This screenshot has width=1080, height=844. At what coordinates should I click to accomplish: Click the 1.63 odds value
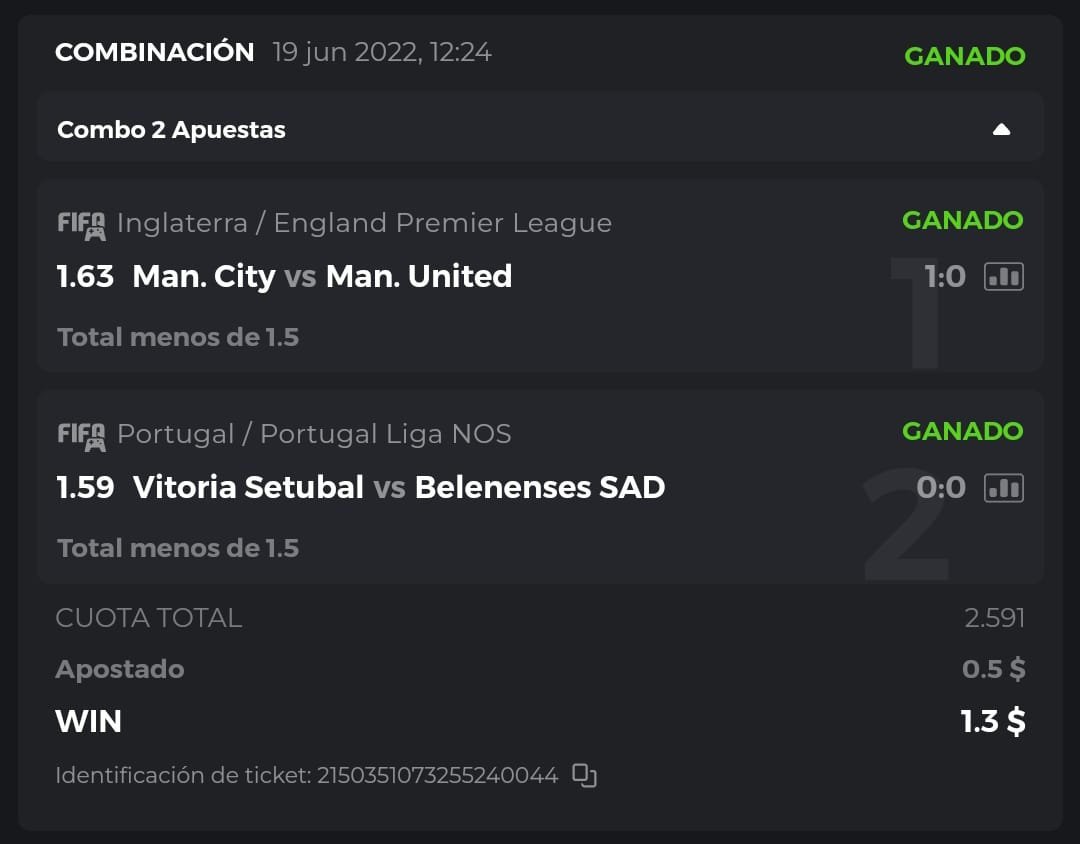[85, 276]
